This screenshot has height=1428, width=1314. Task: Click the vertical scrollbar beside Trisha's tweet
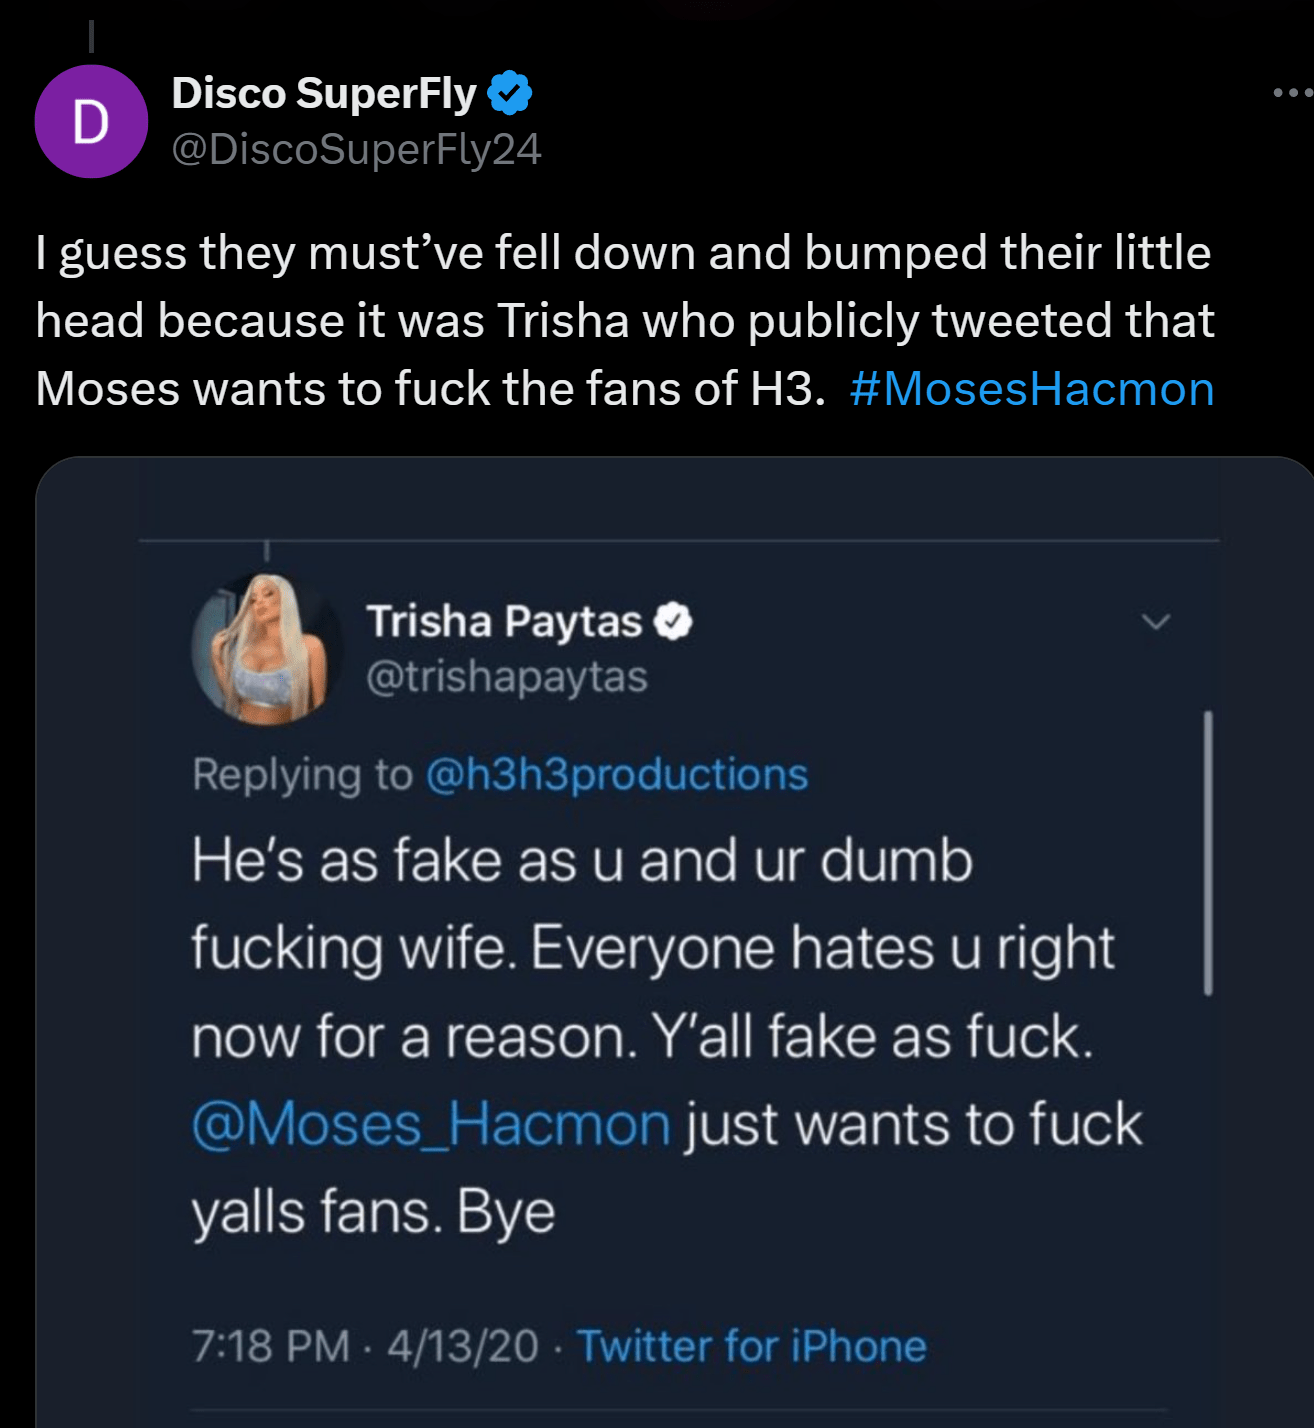(1208, 852)
